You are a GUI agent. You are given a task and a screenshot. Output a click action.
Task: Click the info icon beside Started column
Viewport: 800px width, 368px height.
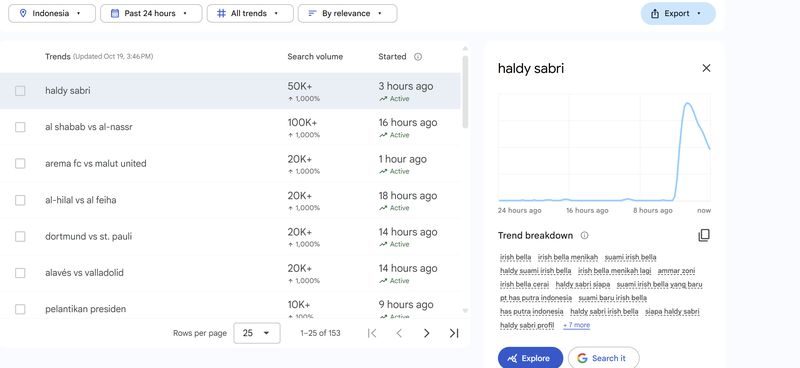click(418, 57)
